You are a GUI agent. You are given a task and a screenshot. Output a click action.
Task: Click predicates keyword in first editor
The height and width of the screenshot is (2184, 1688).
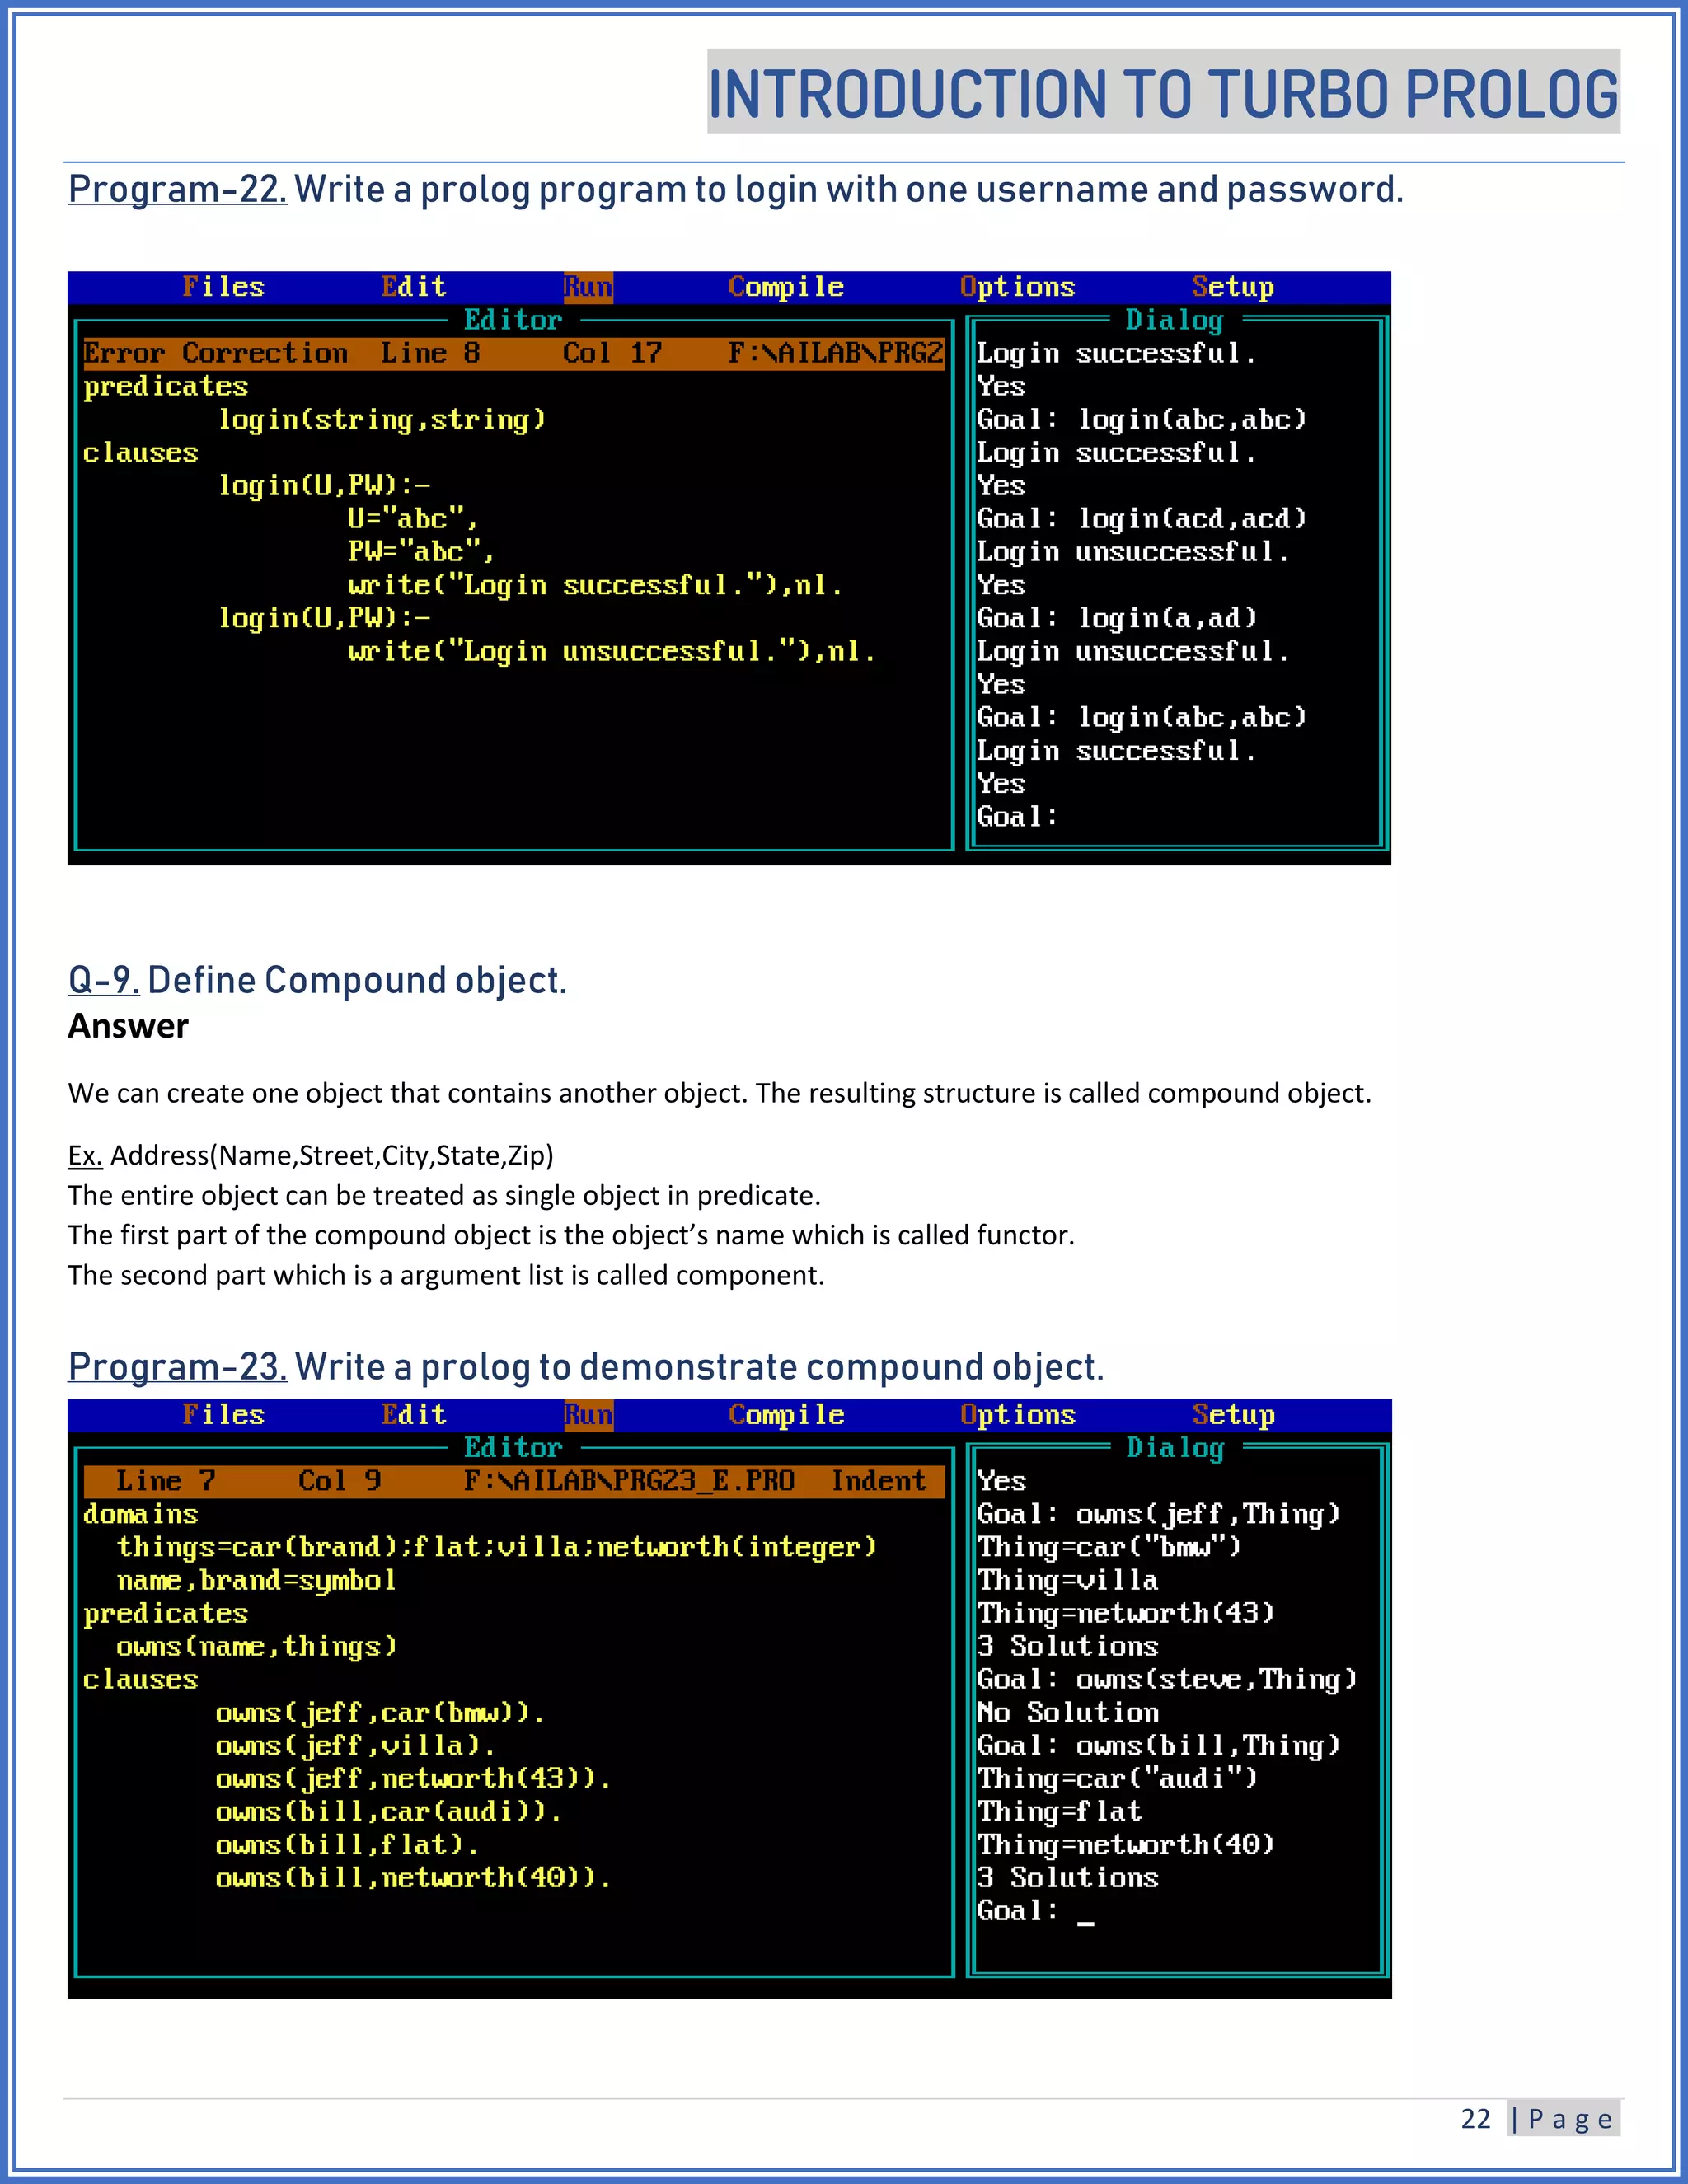(x=165, y=386)
